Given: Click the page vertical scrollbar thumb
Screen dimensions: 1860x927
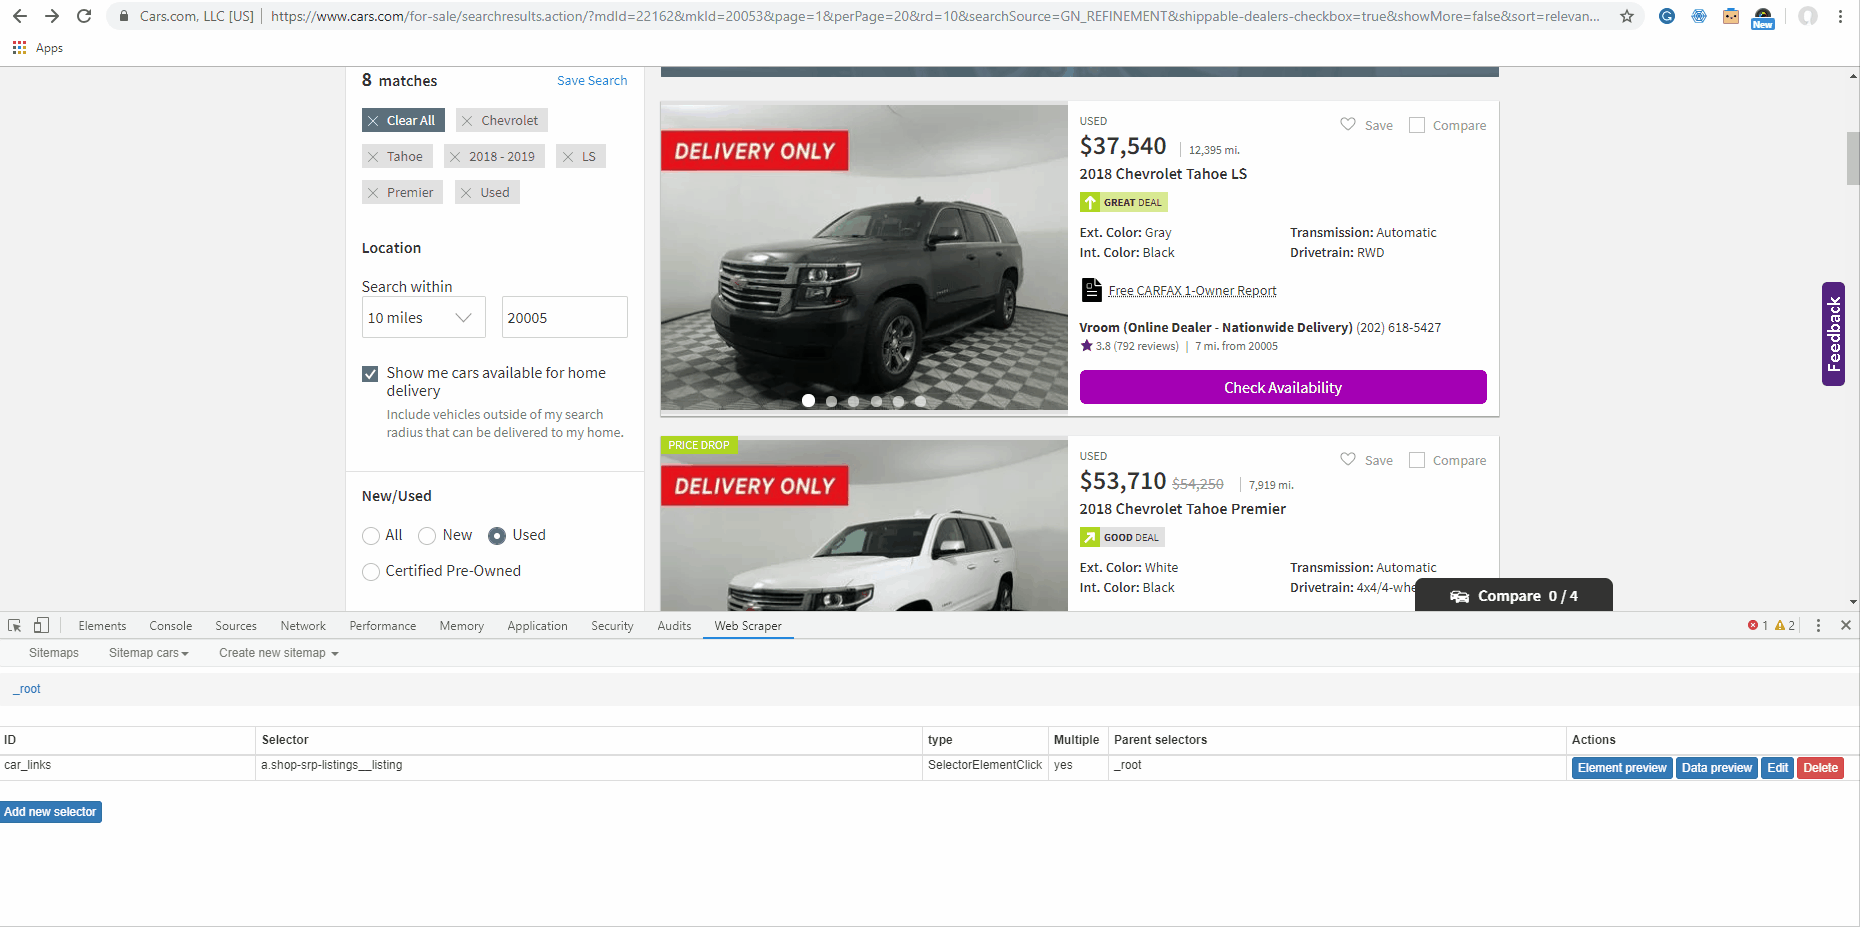Looking at the screenshot, I should click(1853, 158).
